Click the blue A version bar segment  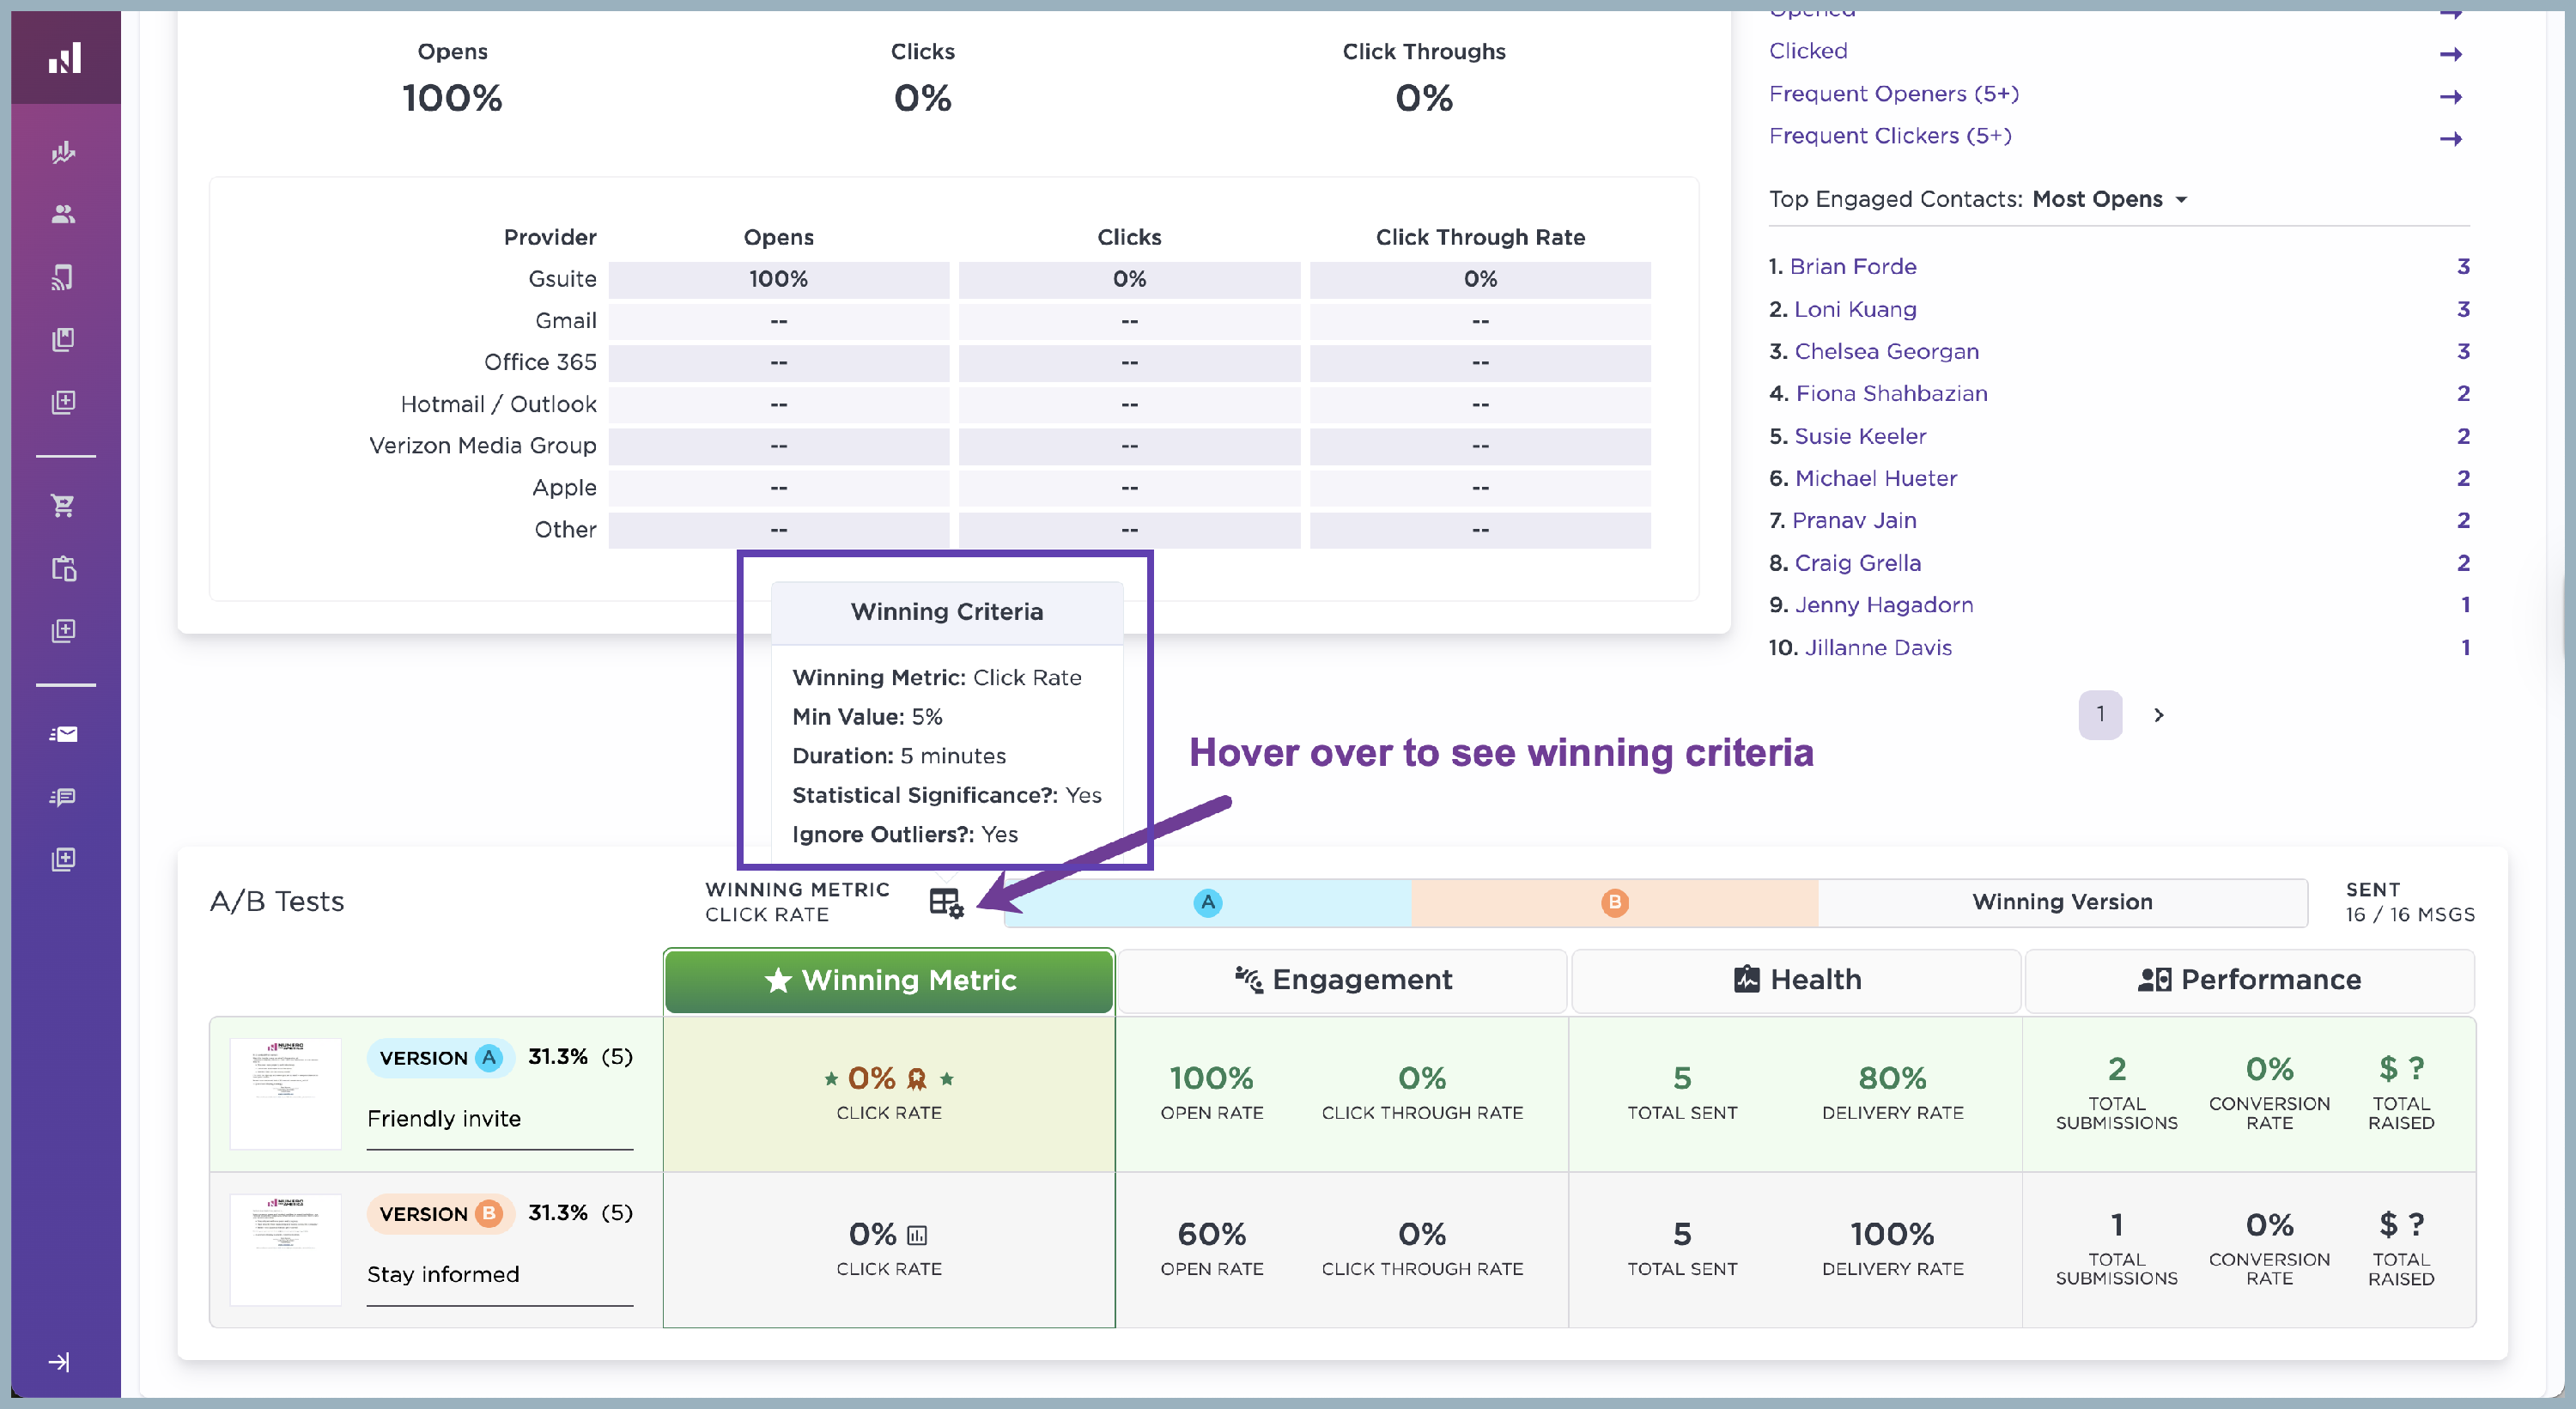click(x=1207, y=902)
